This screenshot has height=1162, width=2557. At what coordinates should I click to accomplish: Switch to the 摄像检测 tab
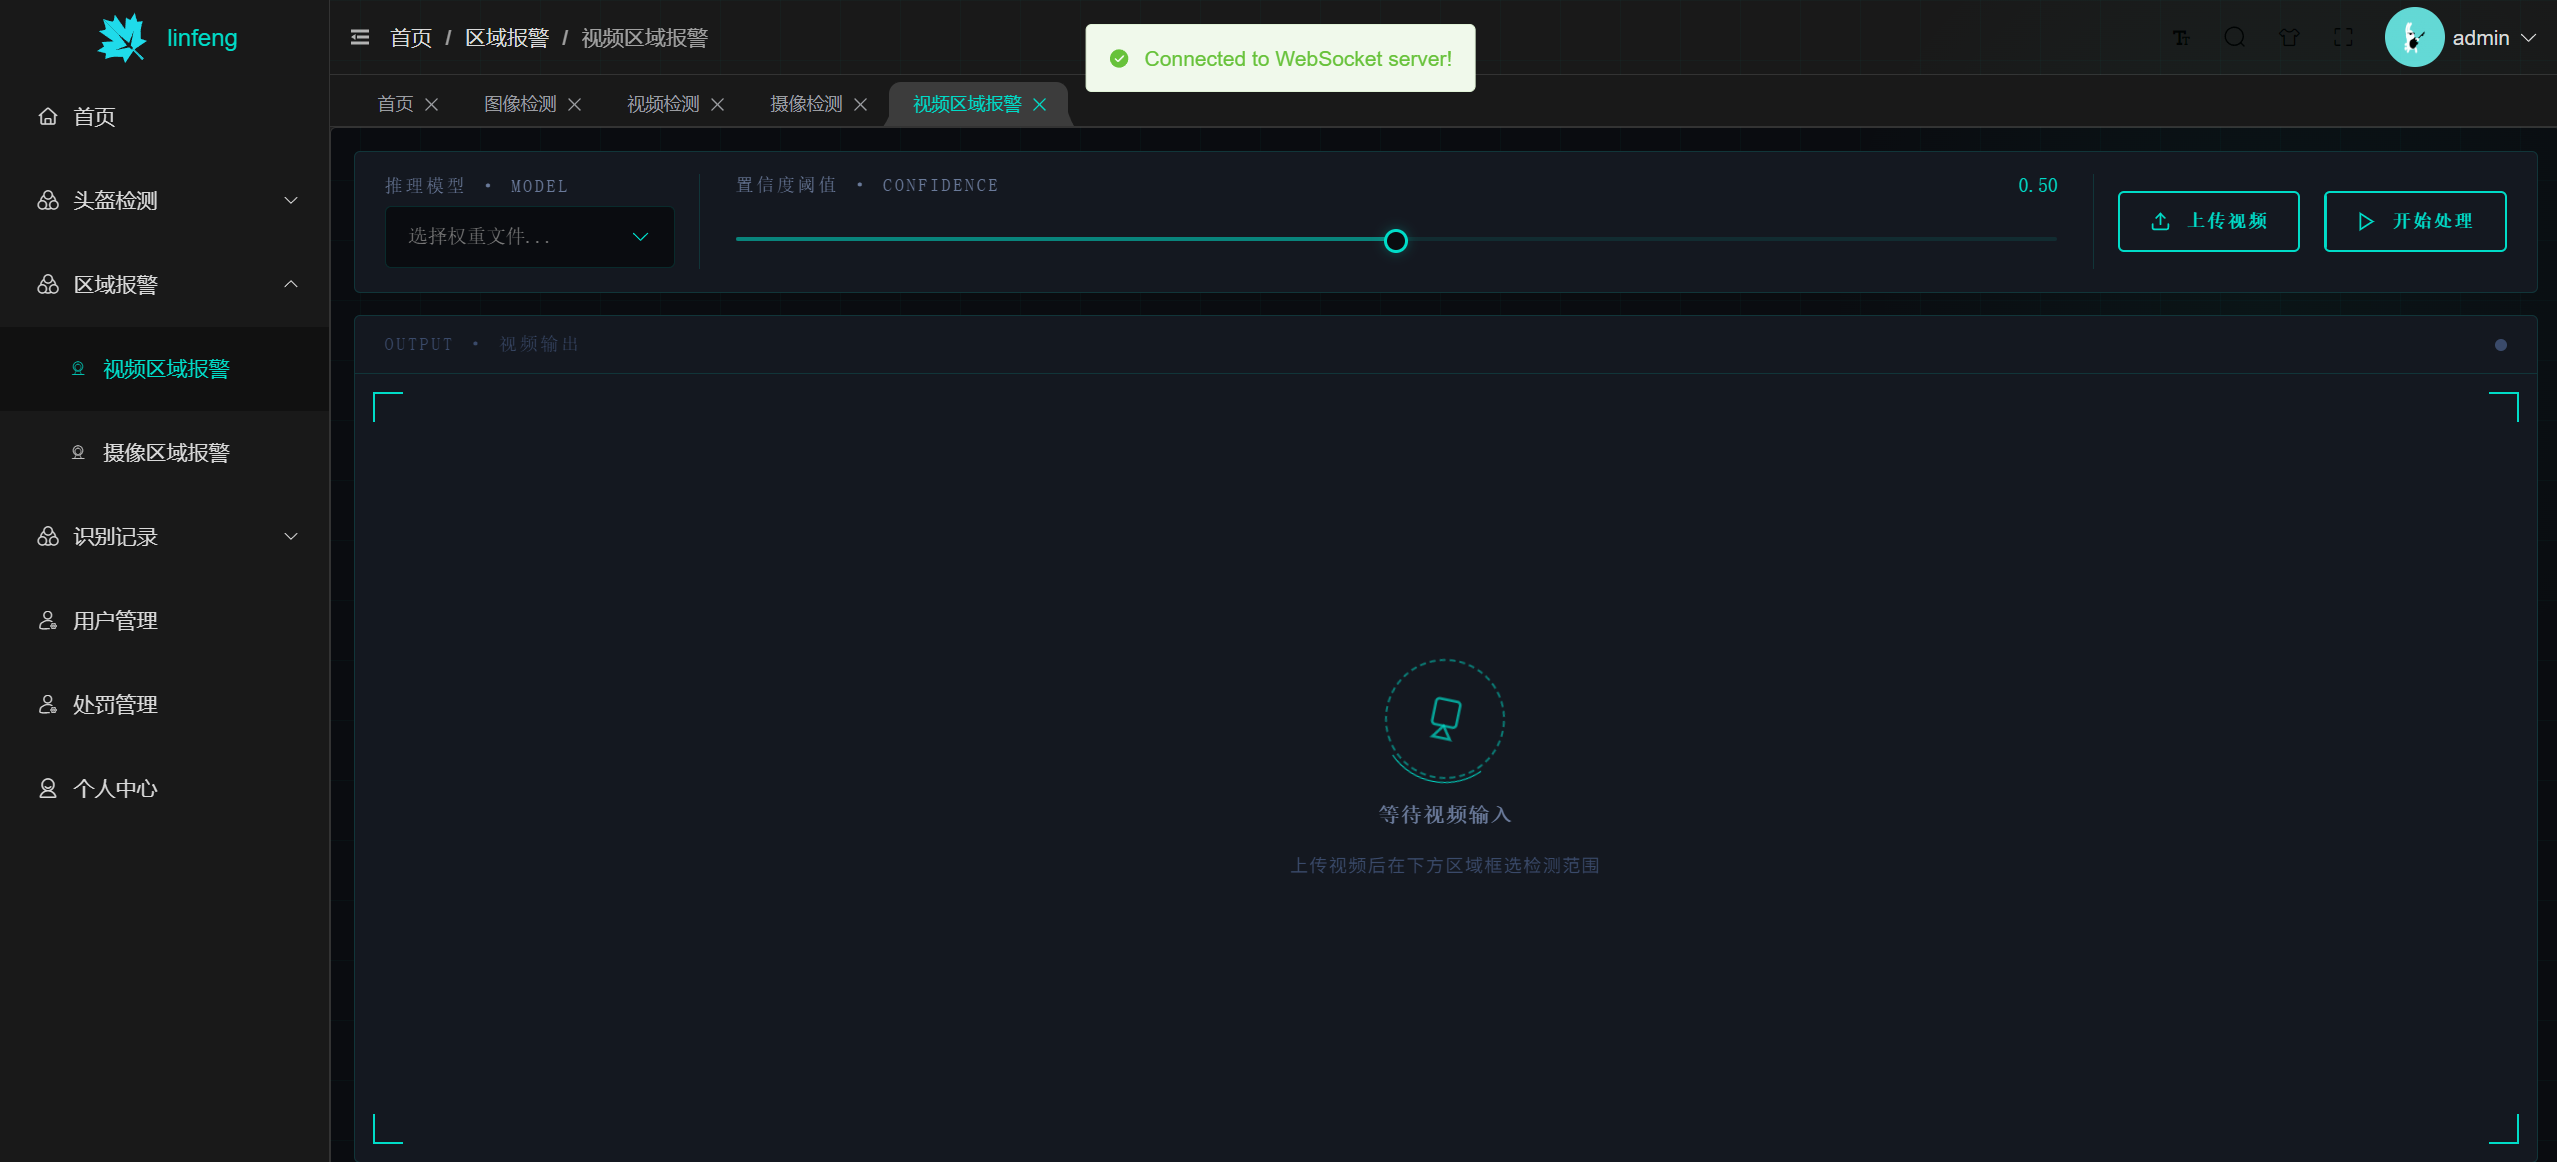coord(806,104)
